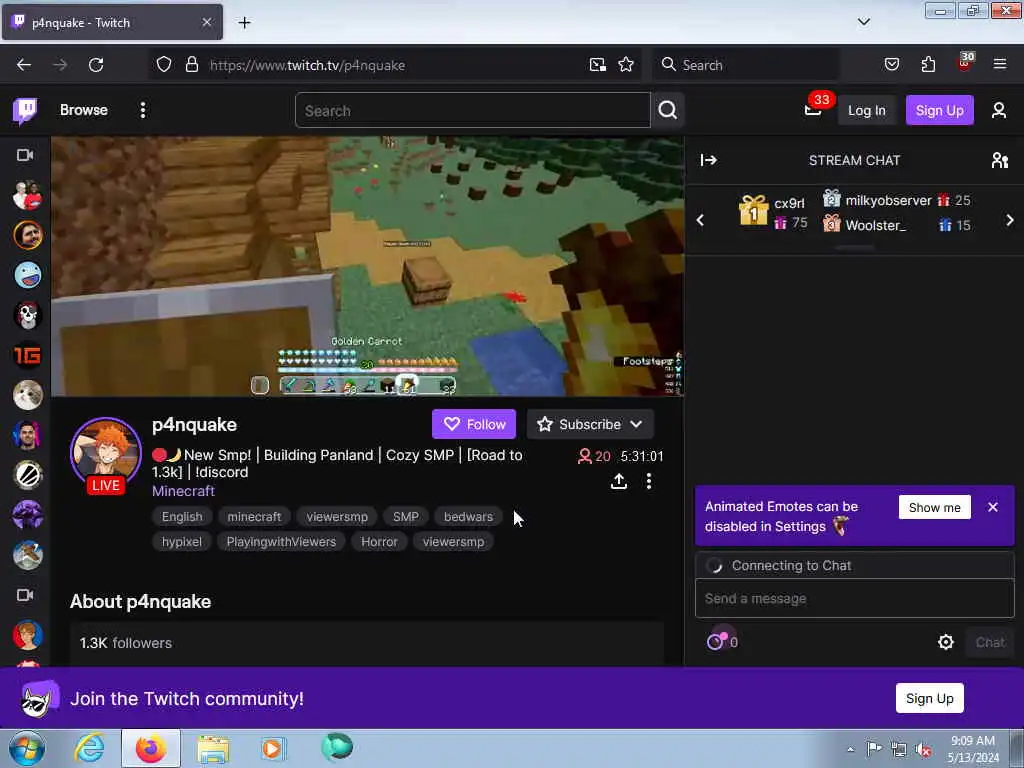This screenshot has height=768, width=1024.
Task: Select the hypixel tag
Action: pyautogui.click(x=182, y=541)
